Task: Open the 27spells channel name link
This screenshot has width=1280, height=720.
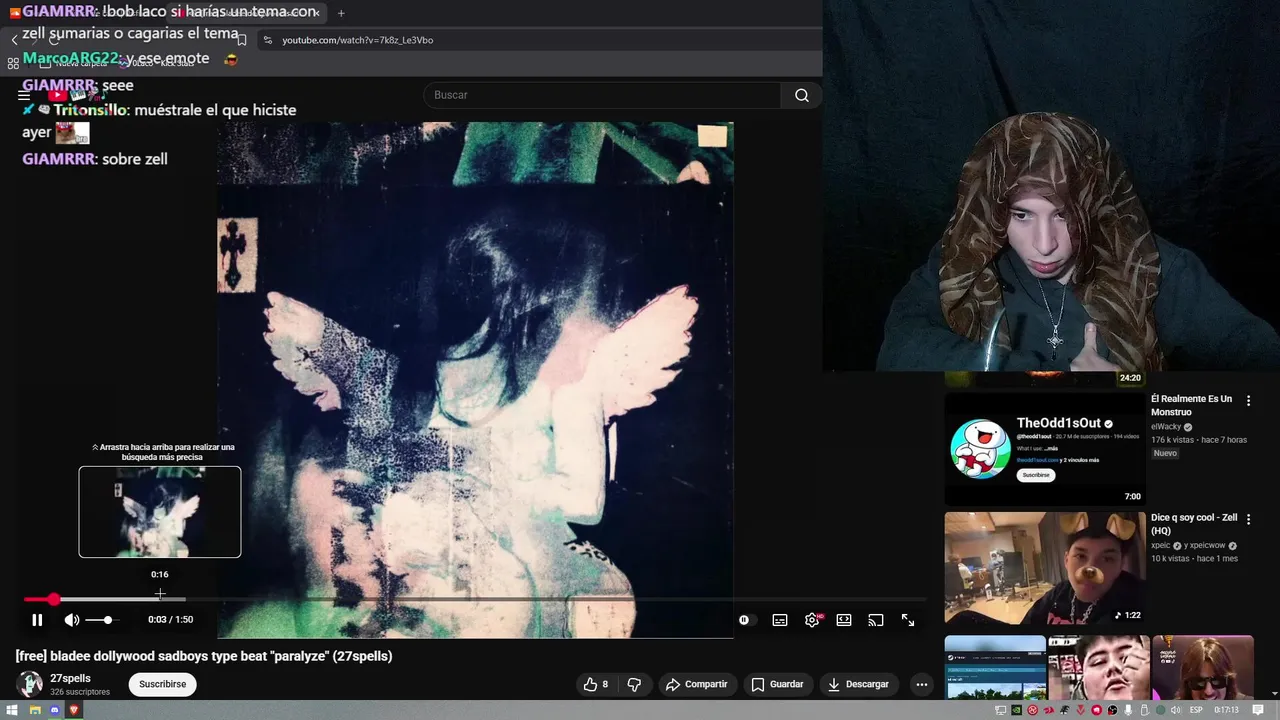Action: 70,678
